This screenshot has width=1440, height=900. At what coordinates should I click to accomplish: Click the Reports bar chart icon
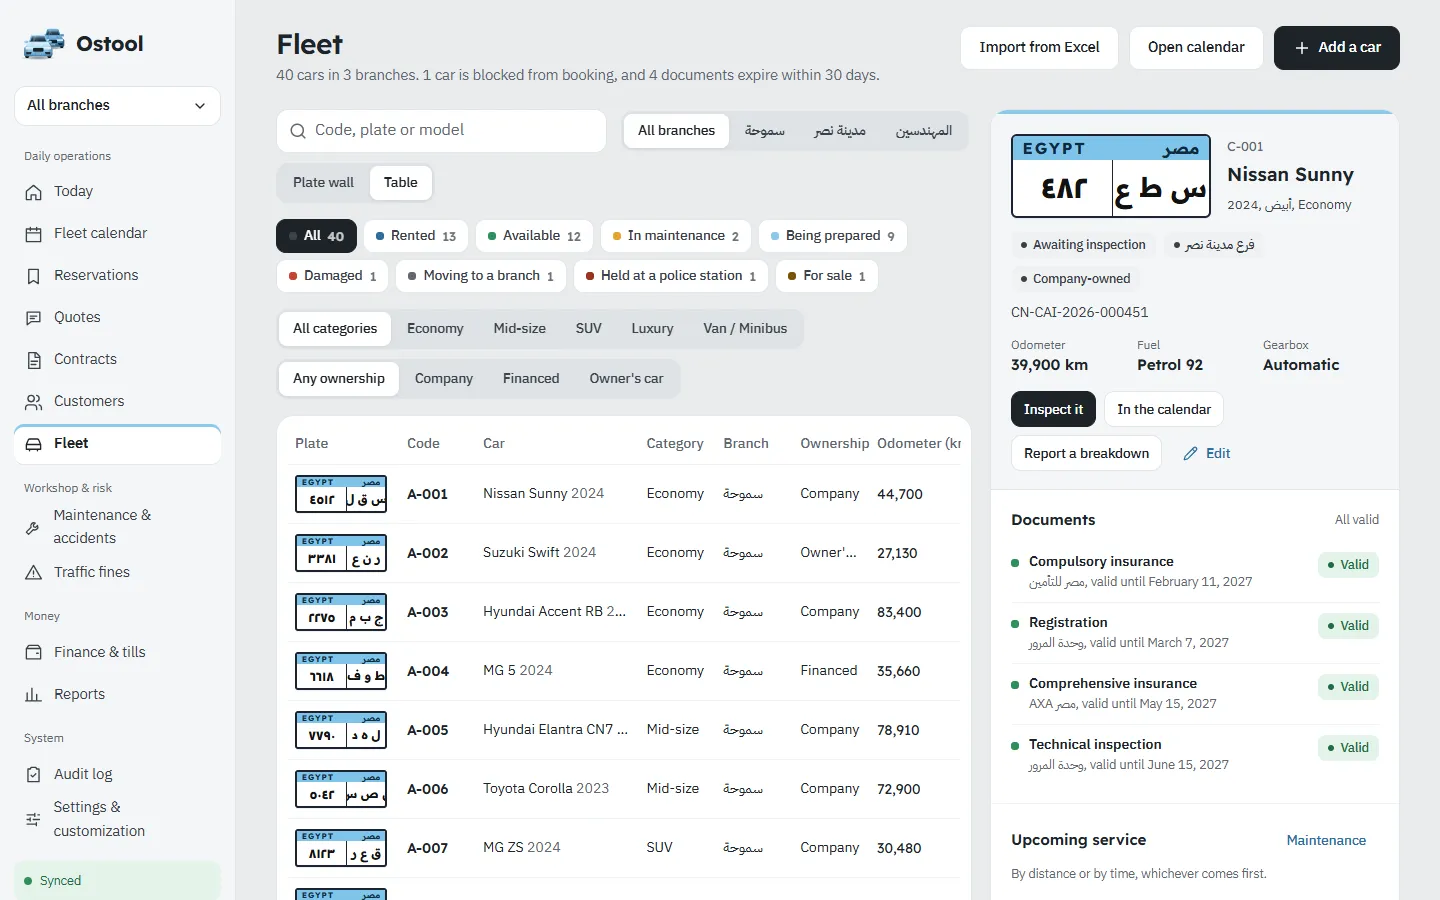click(34, 694)
